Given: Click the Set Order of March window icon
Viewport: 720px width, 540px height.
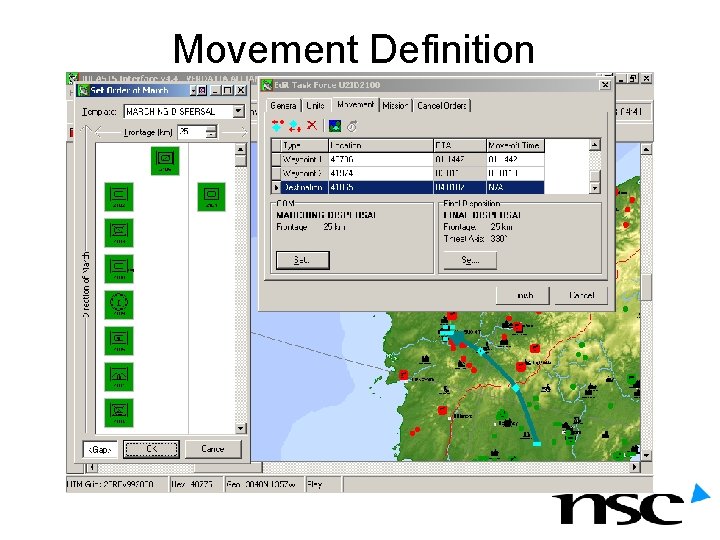Looking at the screenshot, I should tap(83, 90).
